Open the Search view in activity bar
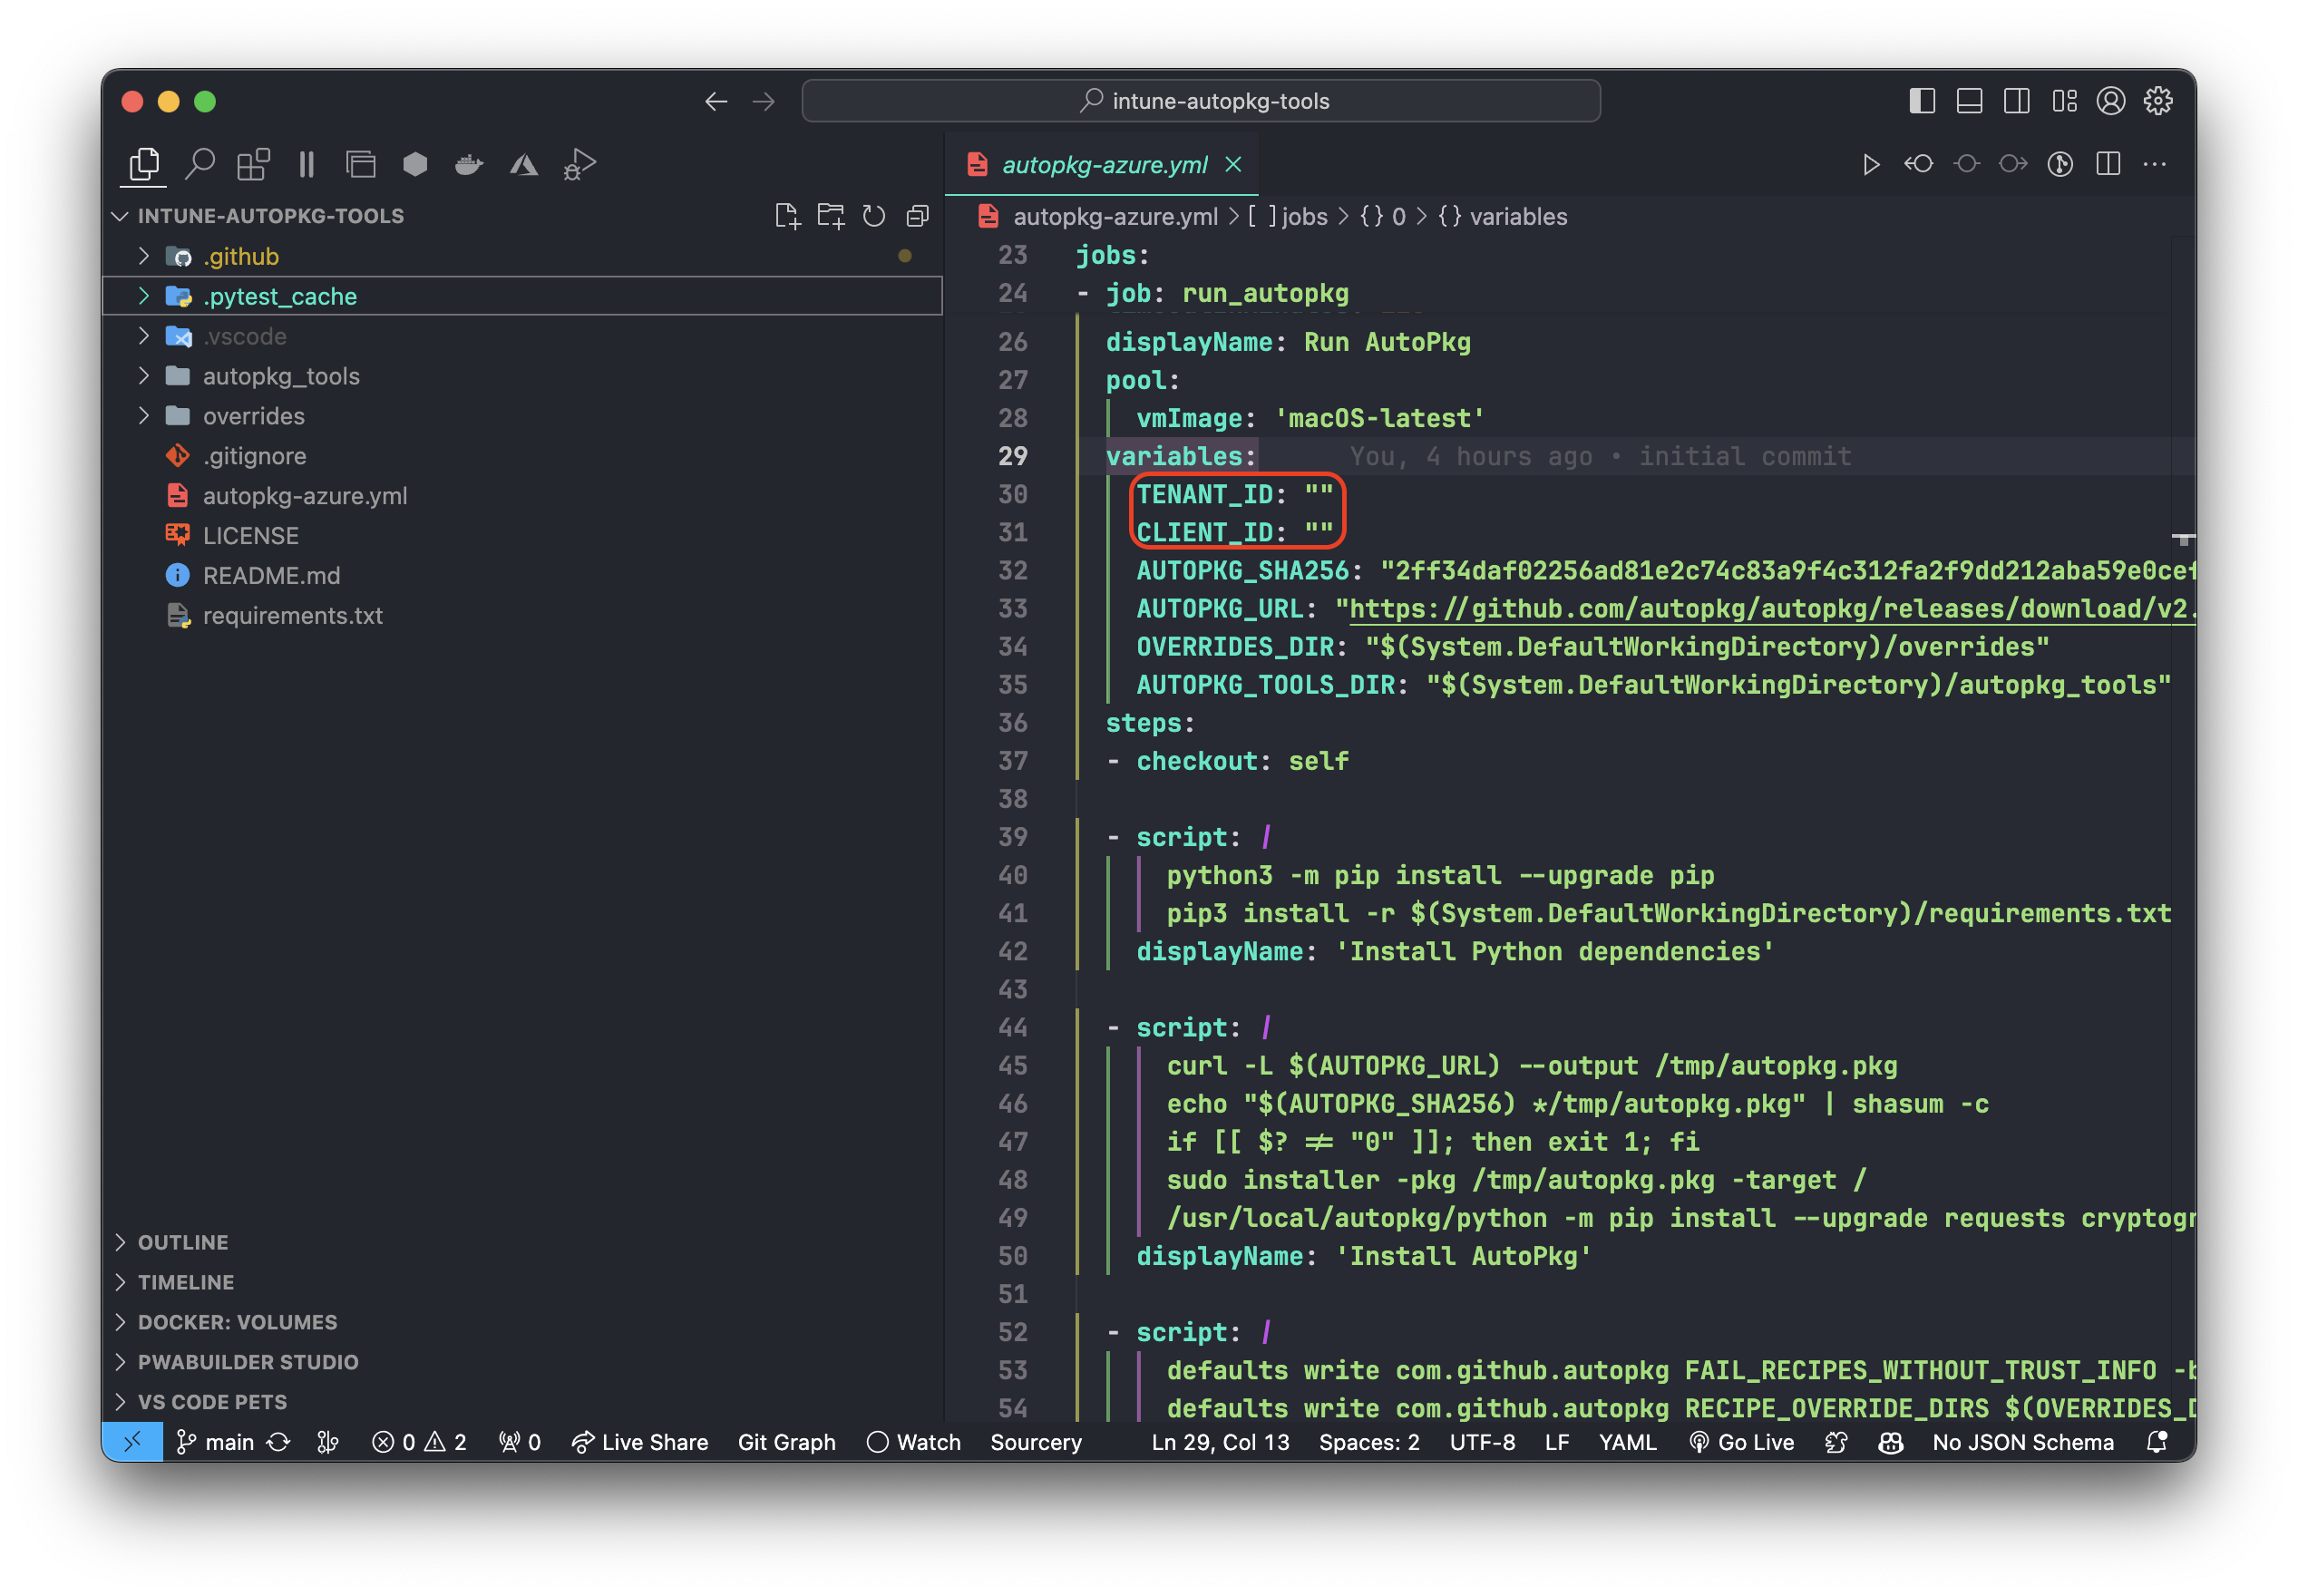 (x=200, y=163)
